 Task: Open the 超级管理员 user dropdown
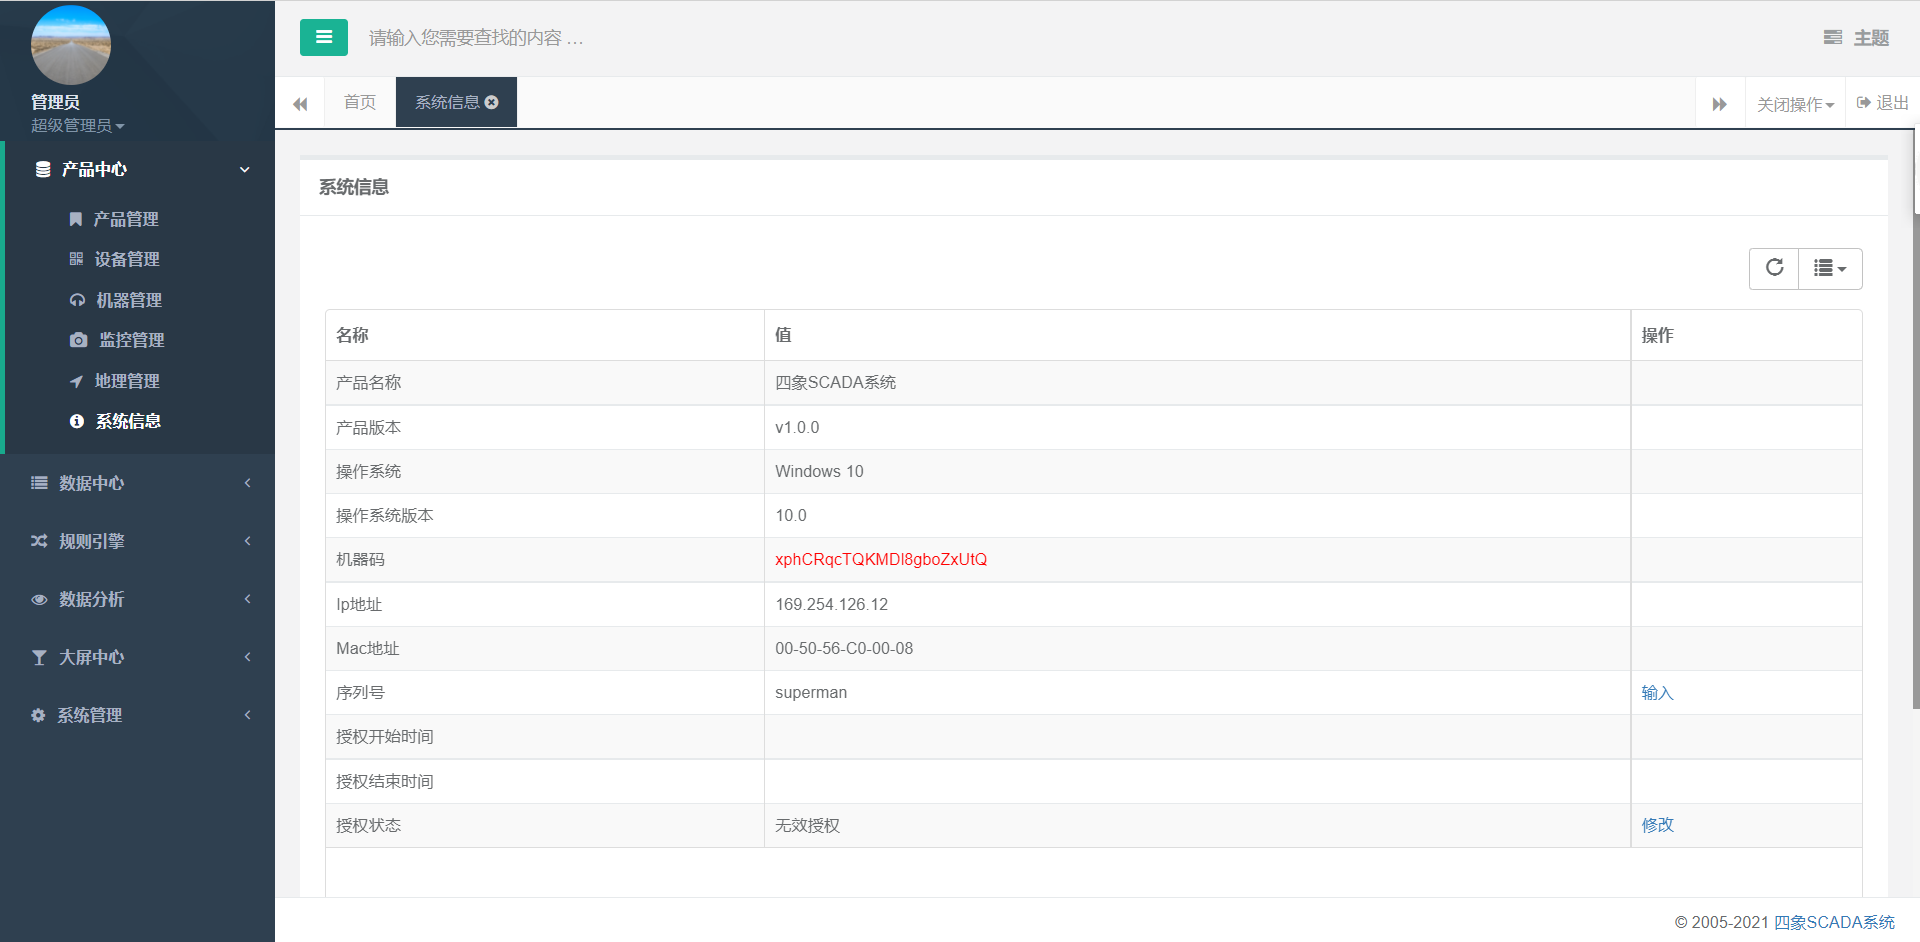77,126
